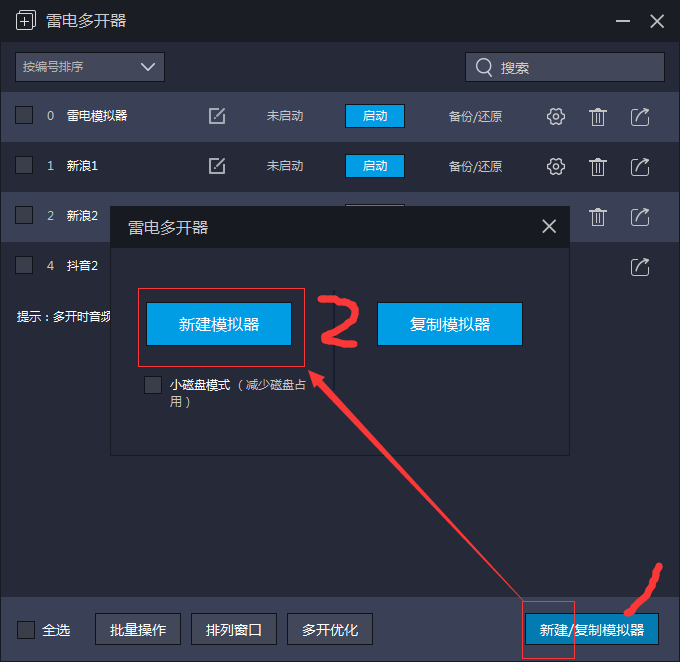The height and width of the screenshot is (662, 680).
Task: Close the 雷电多开器 popup dialog
Action: [x=549, y=226]
